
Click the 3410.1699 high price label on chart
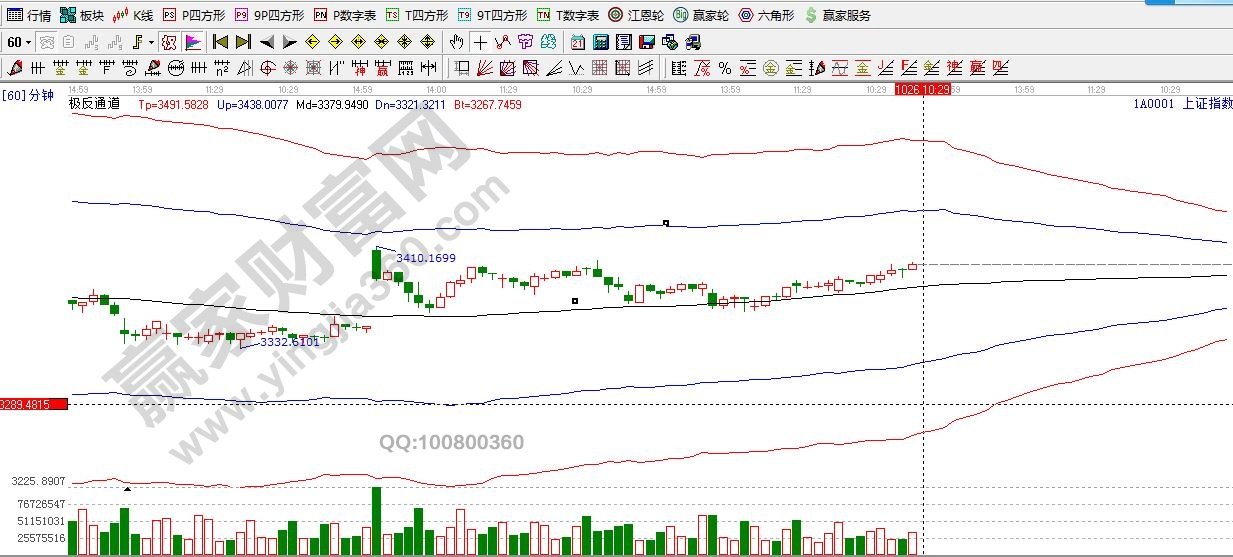click(x=425, y=258)
